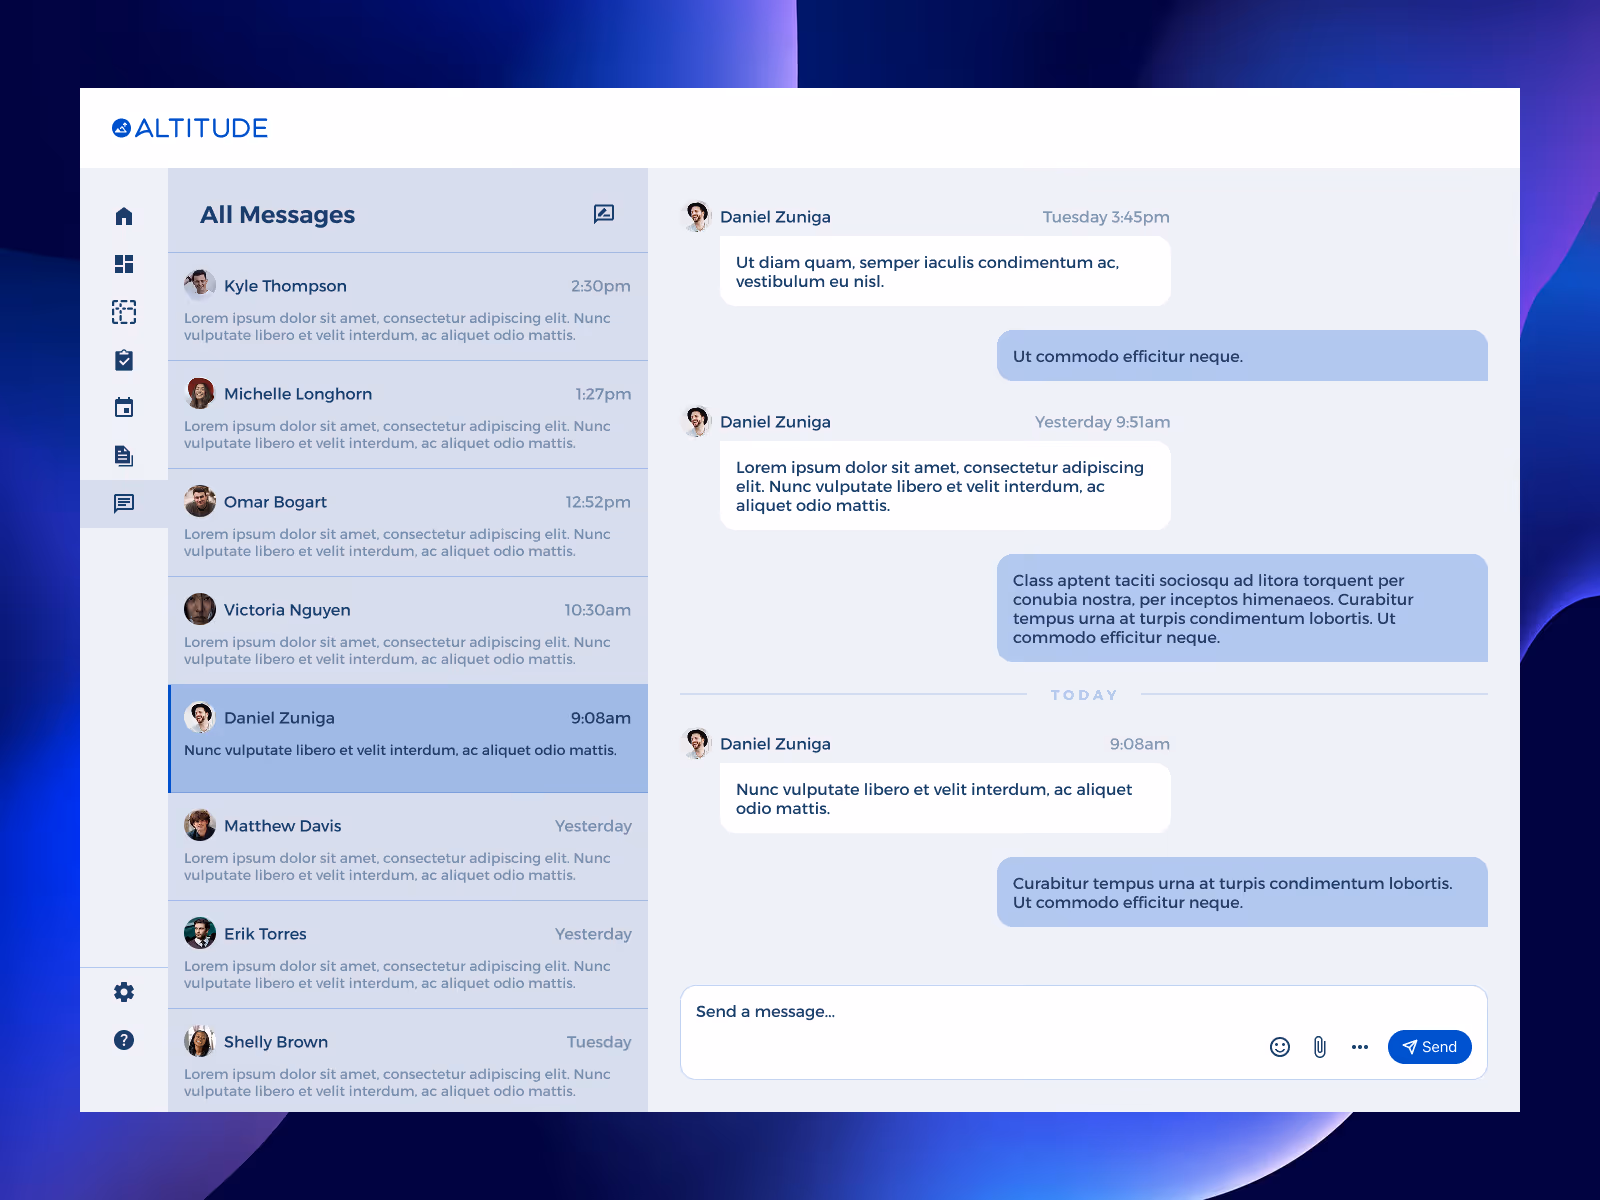Open Kyle Thompson conversation

[408, 307]
